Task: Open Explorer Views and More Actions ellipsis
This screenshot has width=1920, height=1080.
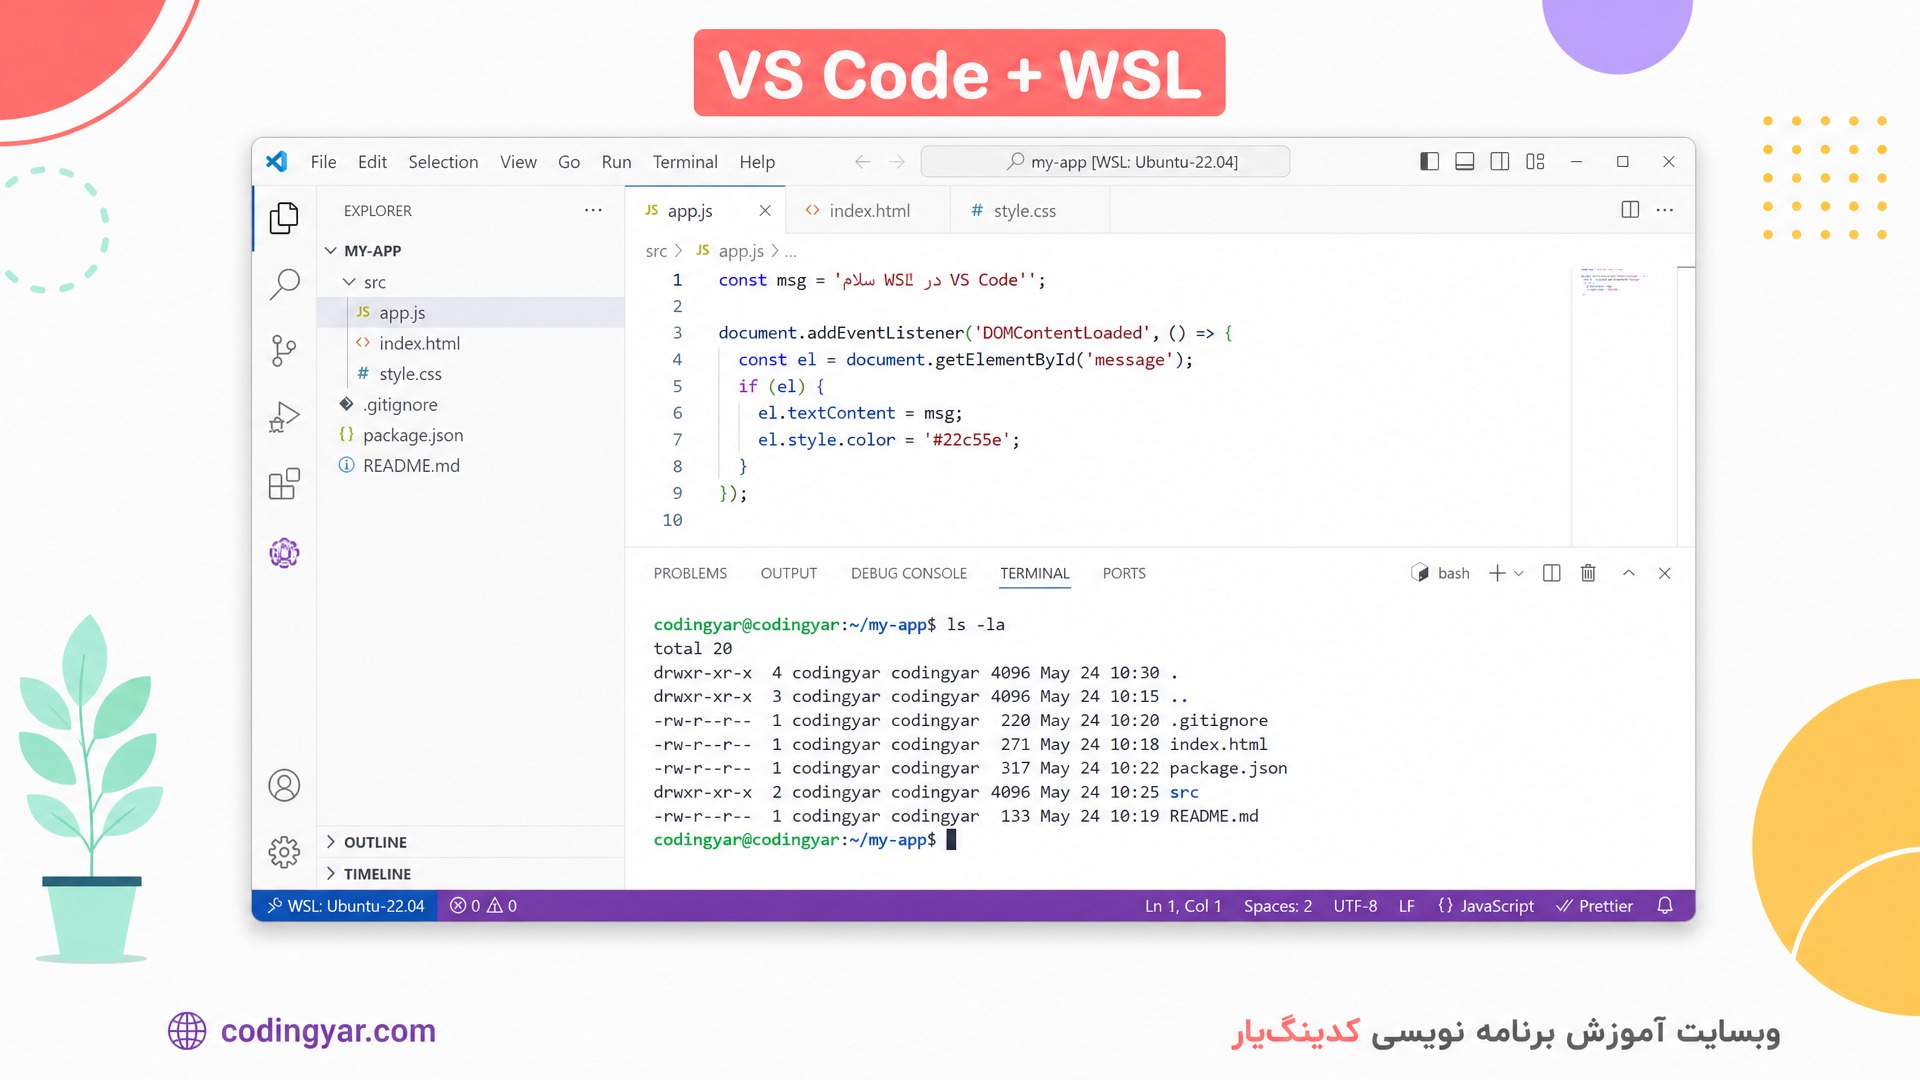Action: (x=593, y=210)
